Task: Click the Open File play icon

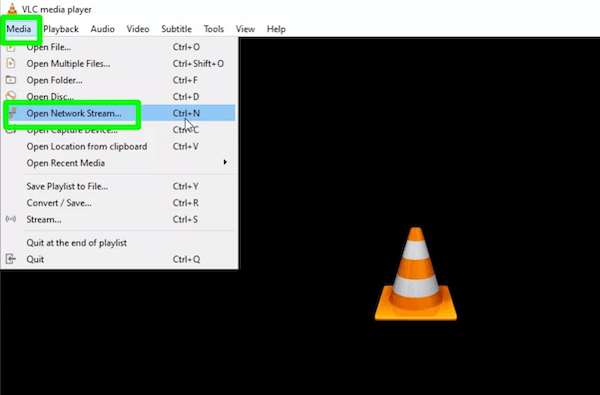Action: pos(11,47)
